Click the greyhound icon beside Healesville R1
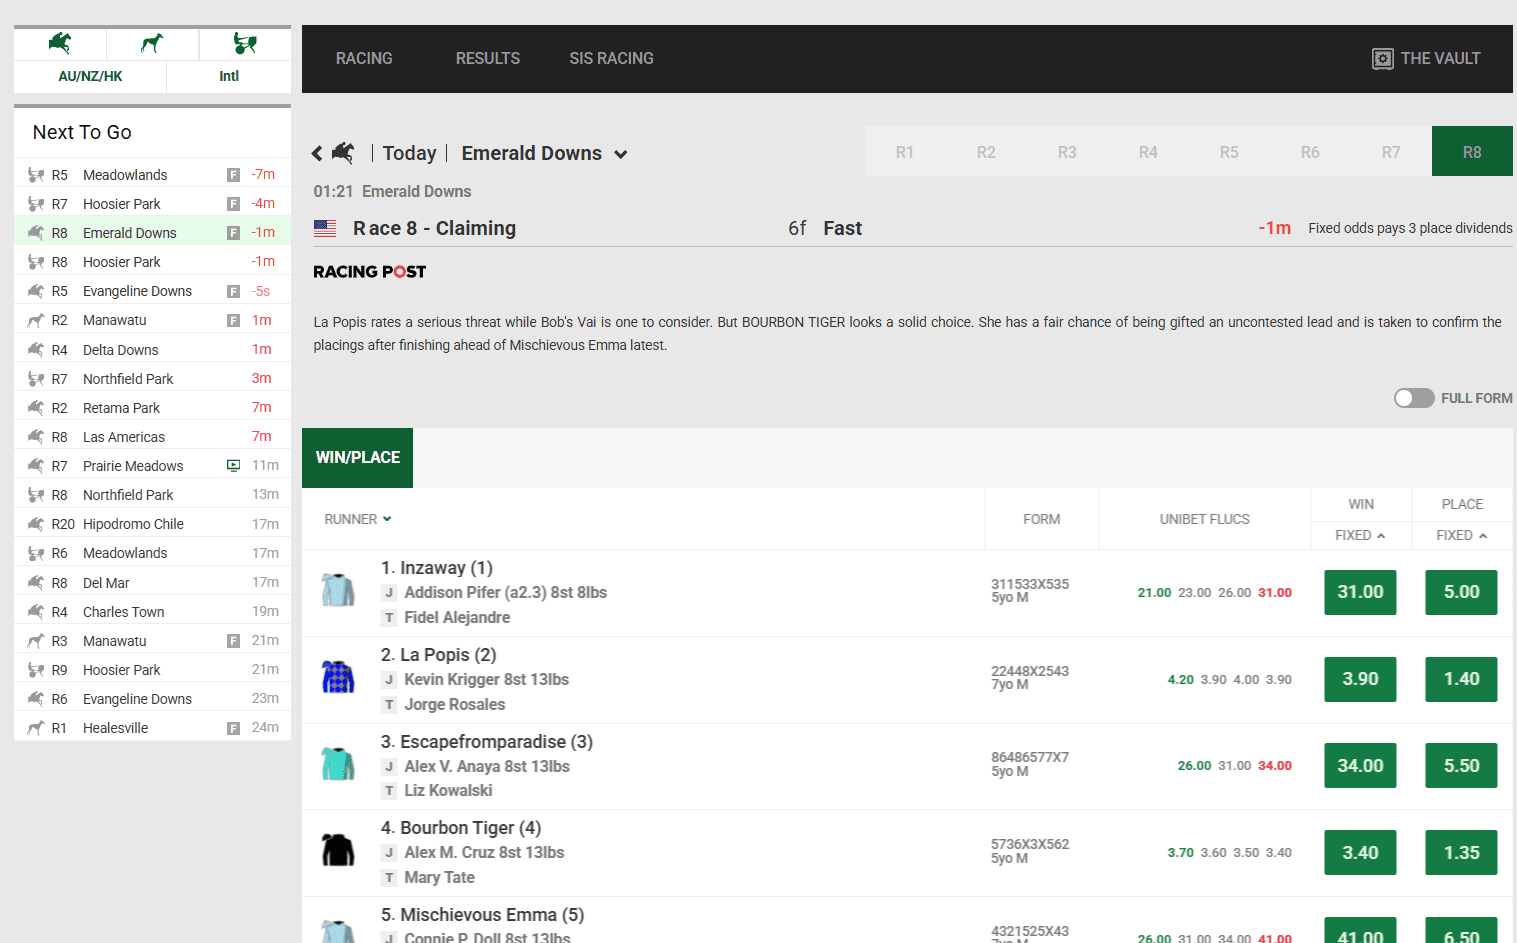The height and width of the screenshot is (943, 1517). [x=36, y=728]
